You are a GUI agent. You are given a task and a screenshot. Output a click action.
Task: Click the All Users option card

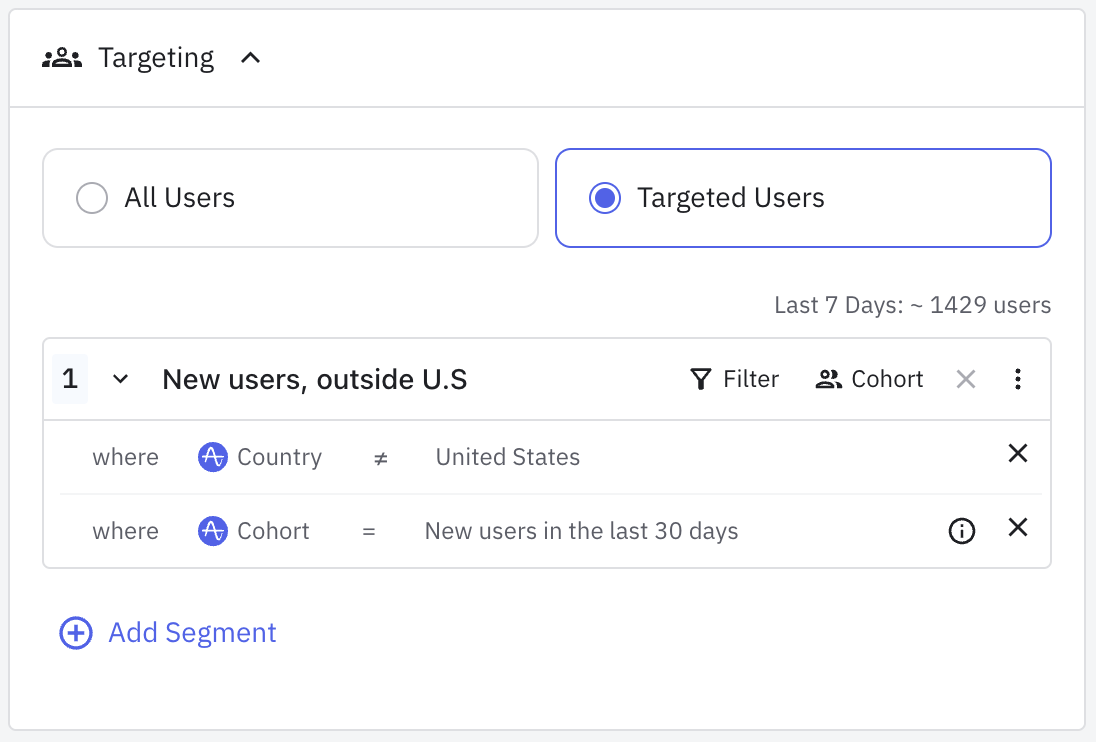coord(290,198)
